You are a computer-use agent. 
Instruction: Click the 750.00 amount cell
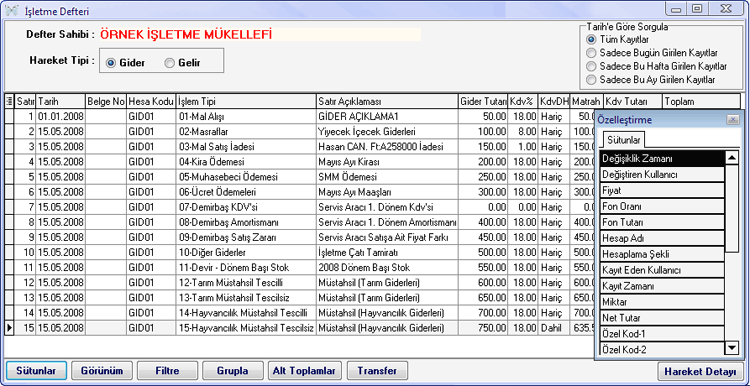(483, 328)
